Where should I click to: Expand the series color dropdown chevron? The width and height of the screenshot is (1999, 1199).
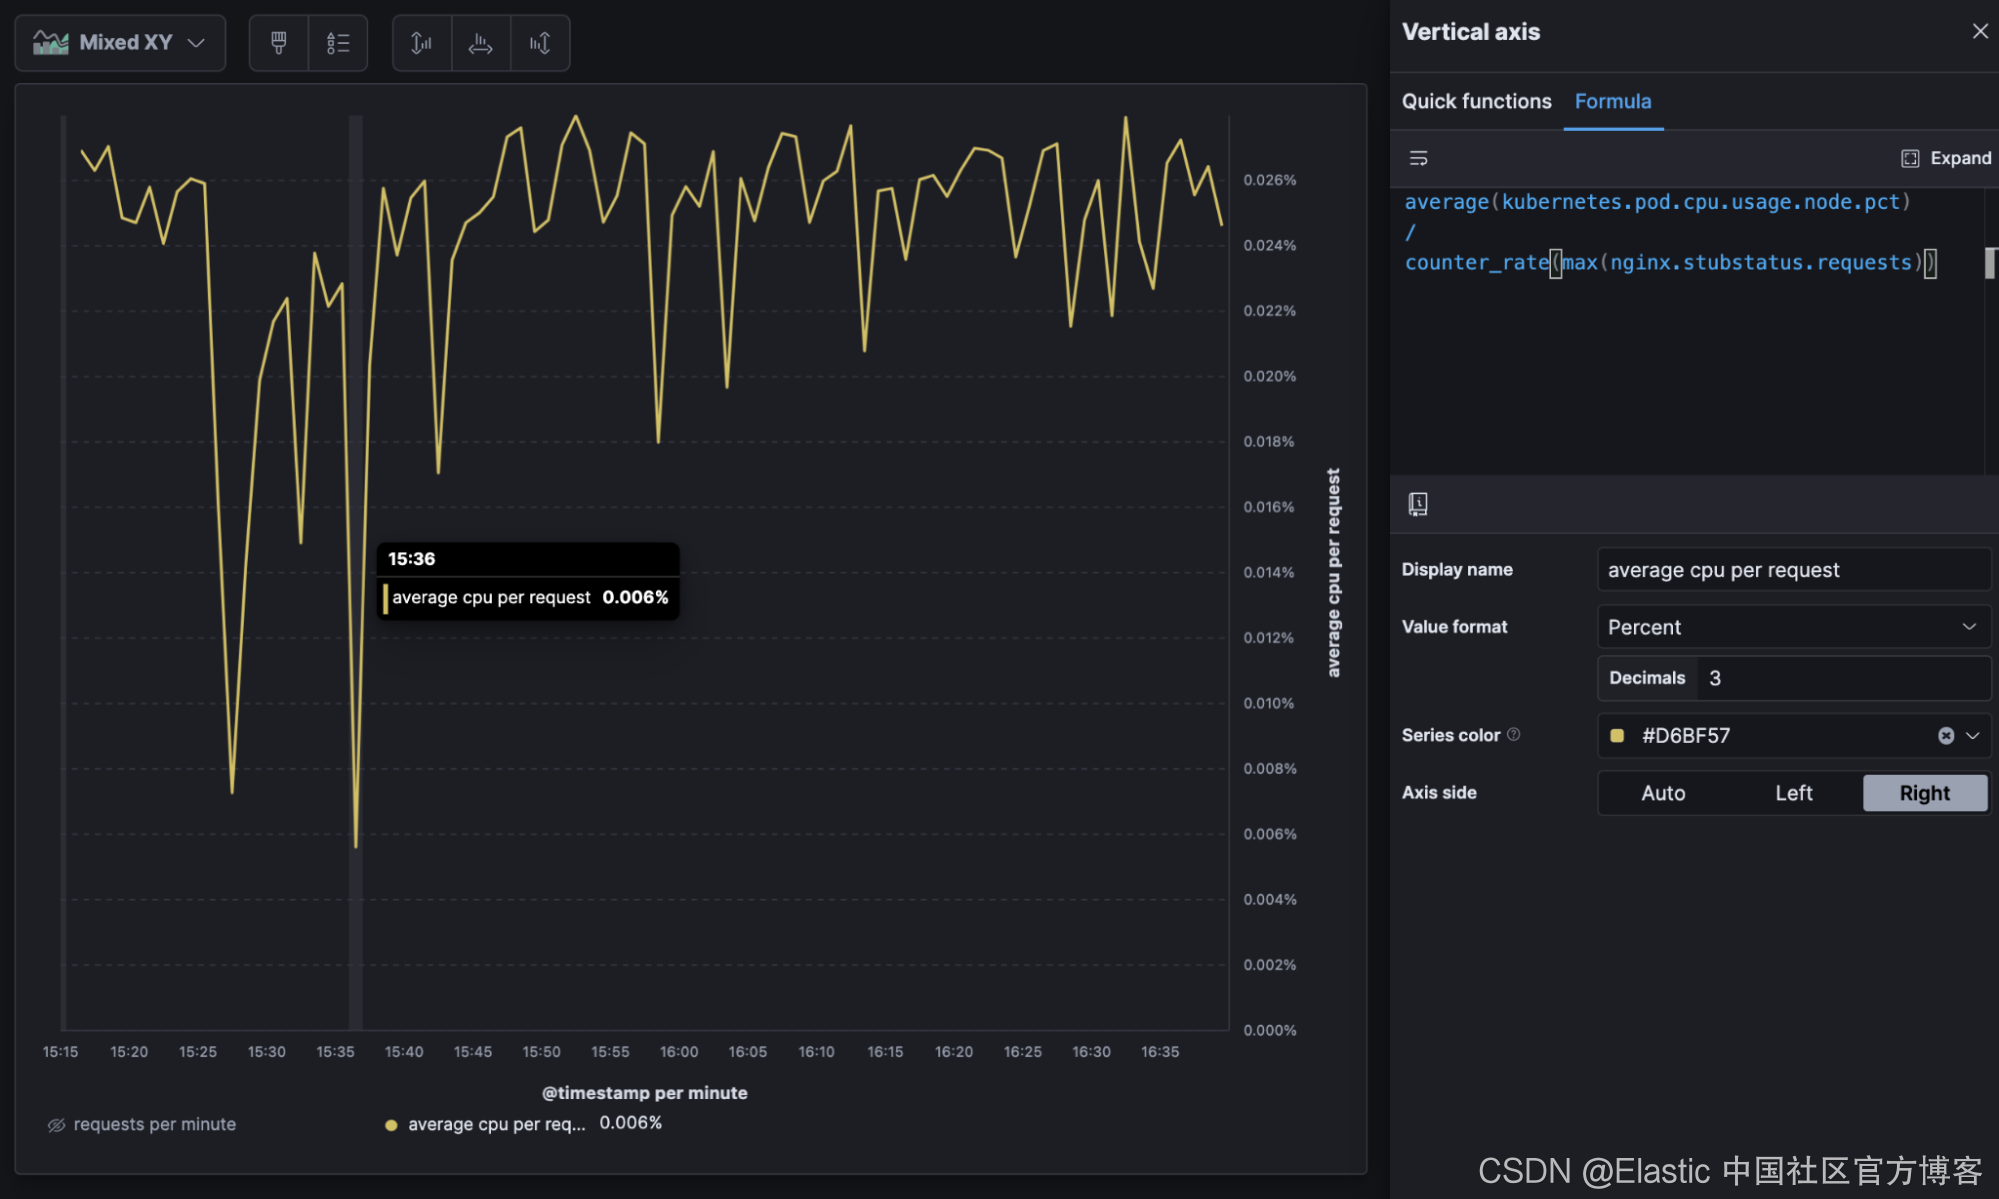click(1973, 736)
